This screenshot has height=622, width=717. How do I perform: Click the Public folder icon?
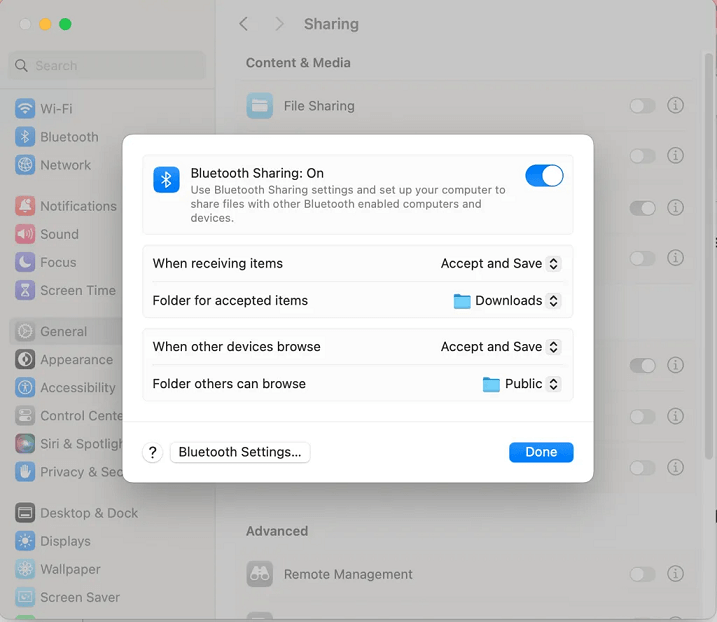pyautogui.click(x=491, y=384)
